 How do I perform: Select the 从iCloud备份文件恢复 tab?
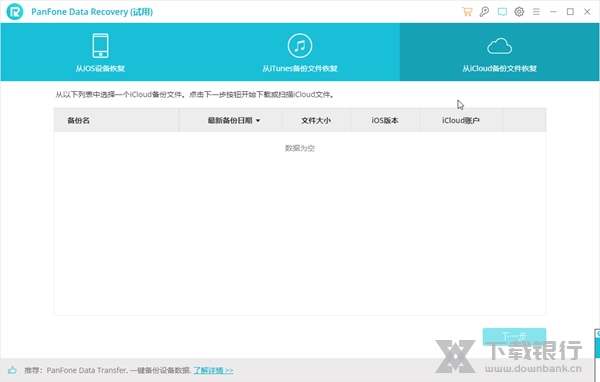499,52
